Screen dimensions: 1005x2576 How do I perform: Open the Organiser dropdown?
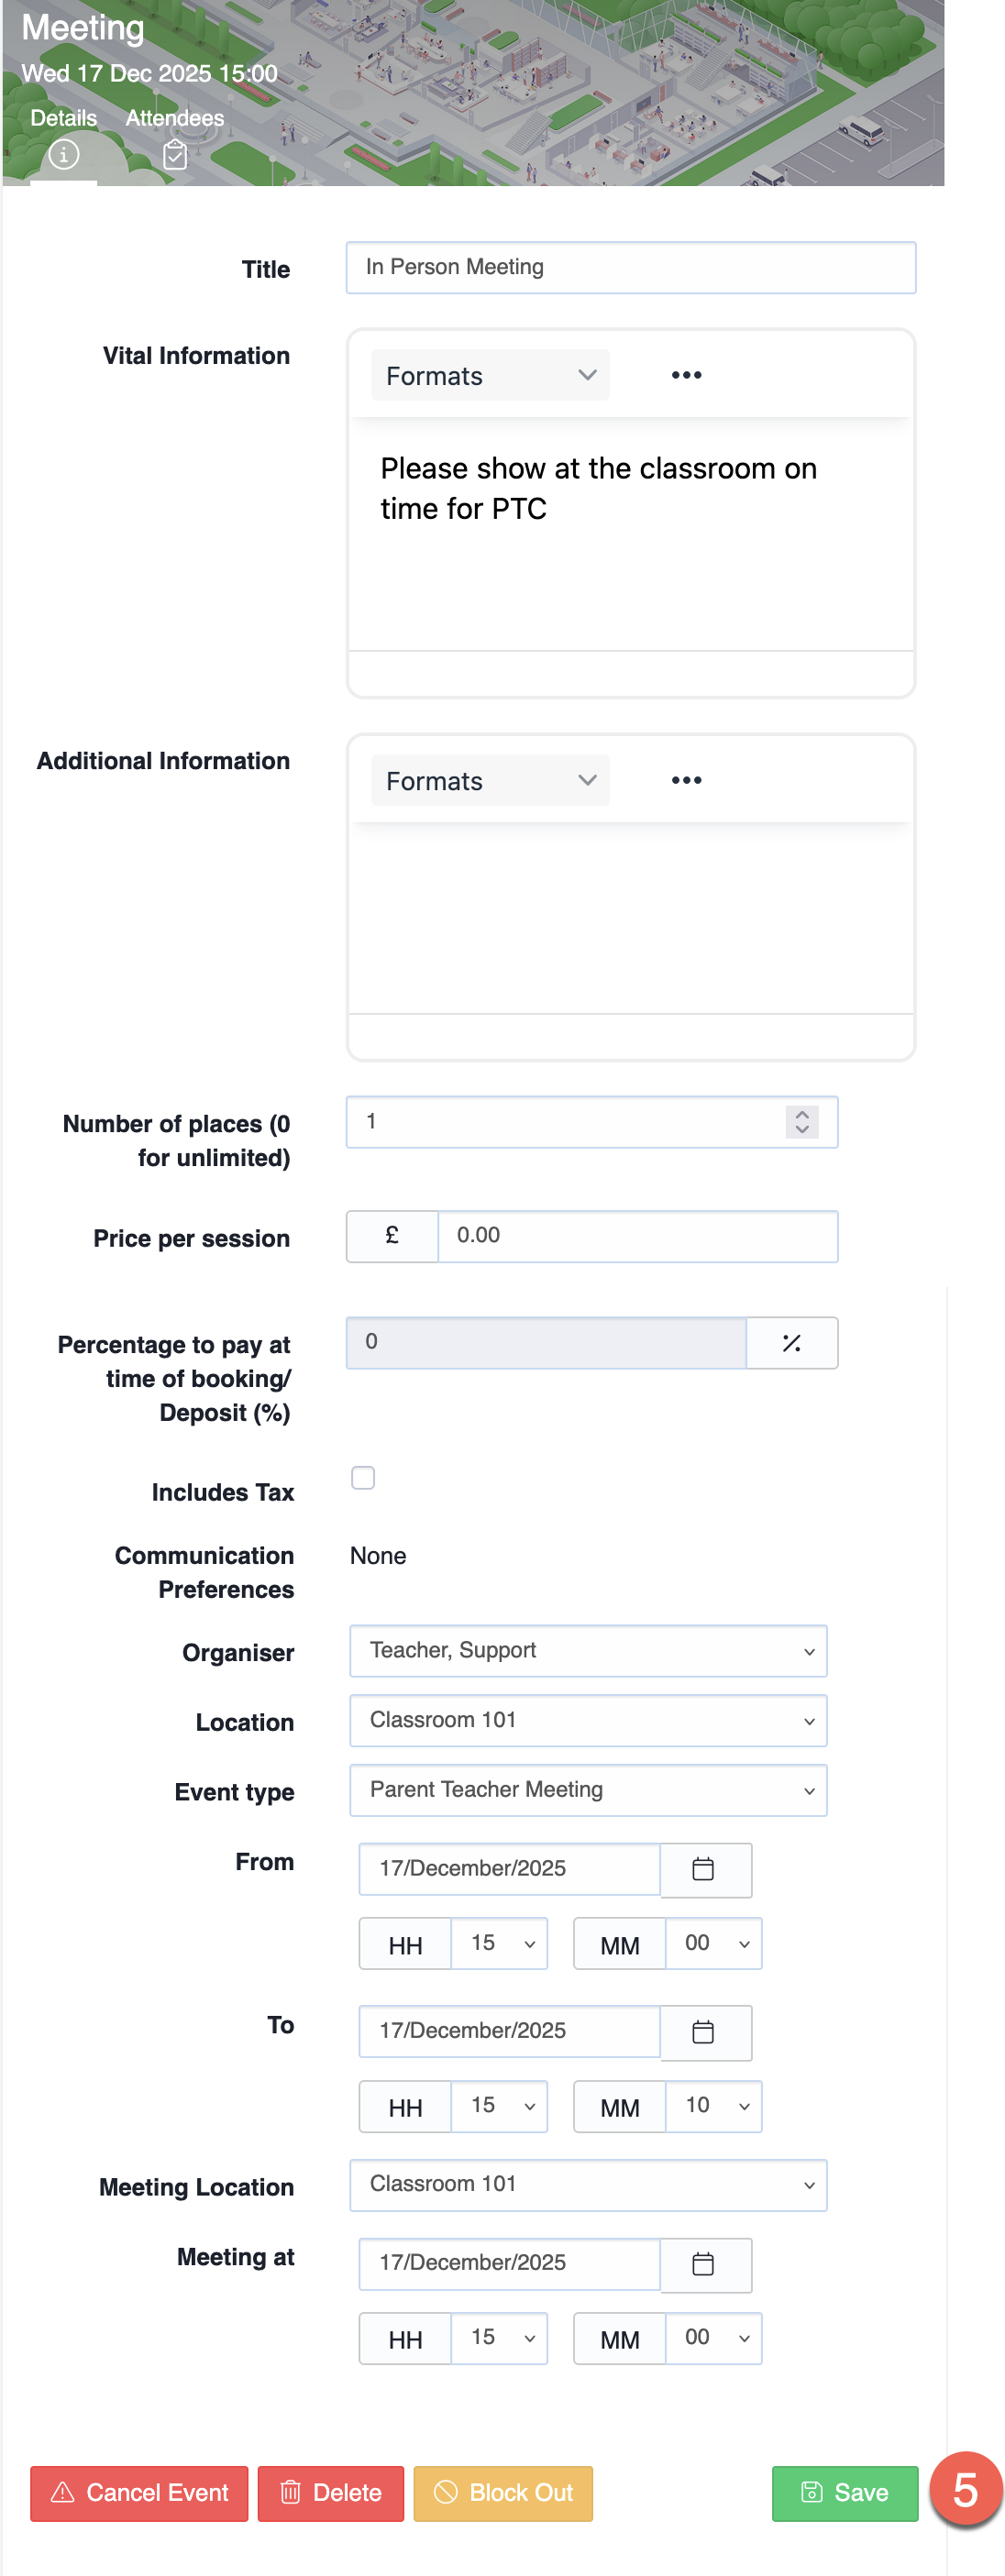tap(588, 1651)
